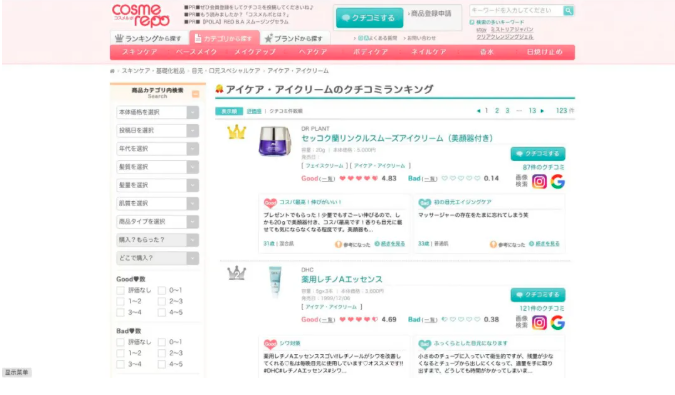Check Good 評価なし checkbox
675x395 pixels.
pyautogui.click(x=121, y=290)
